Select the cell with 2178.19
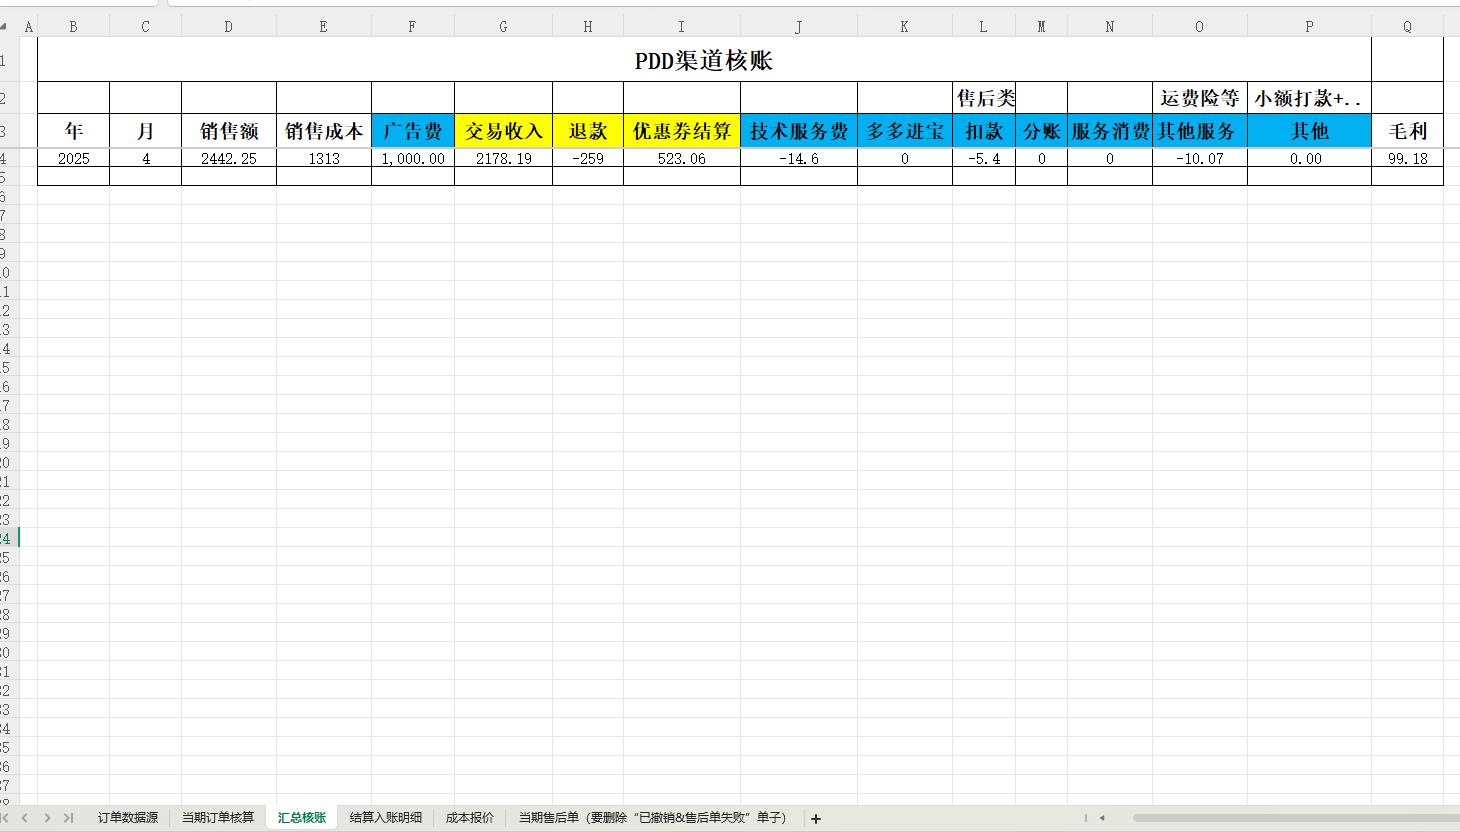Screen dimensions: 1460x832 click(503, 158)
